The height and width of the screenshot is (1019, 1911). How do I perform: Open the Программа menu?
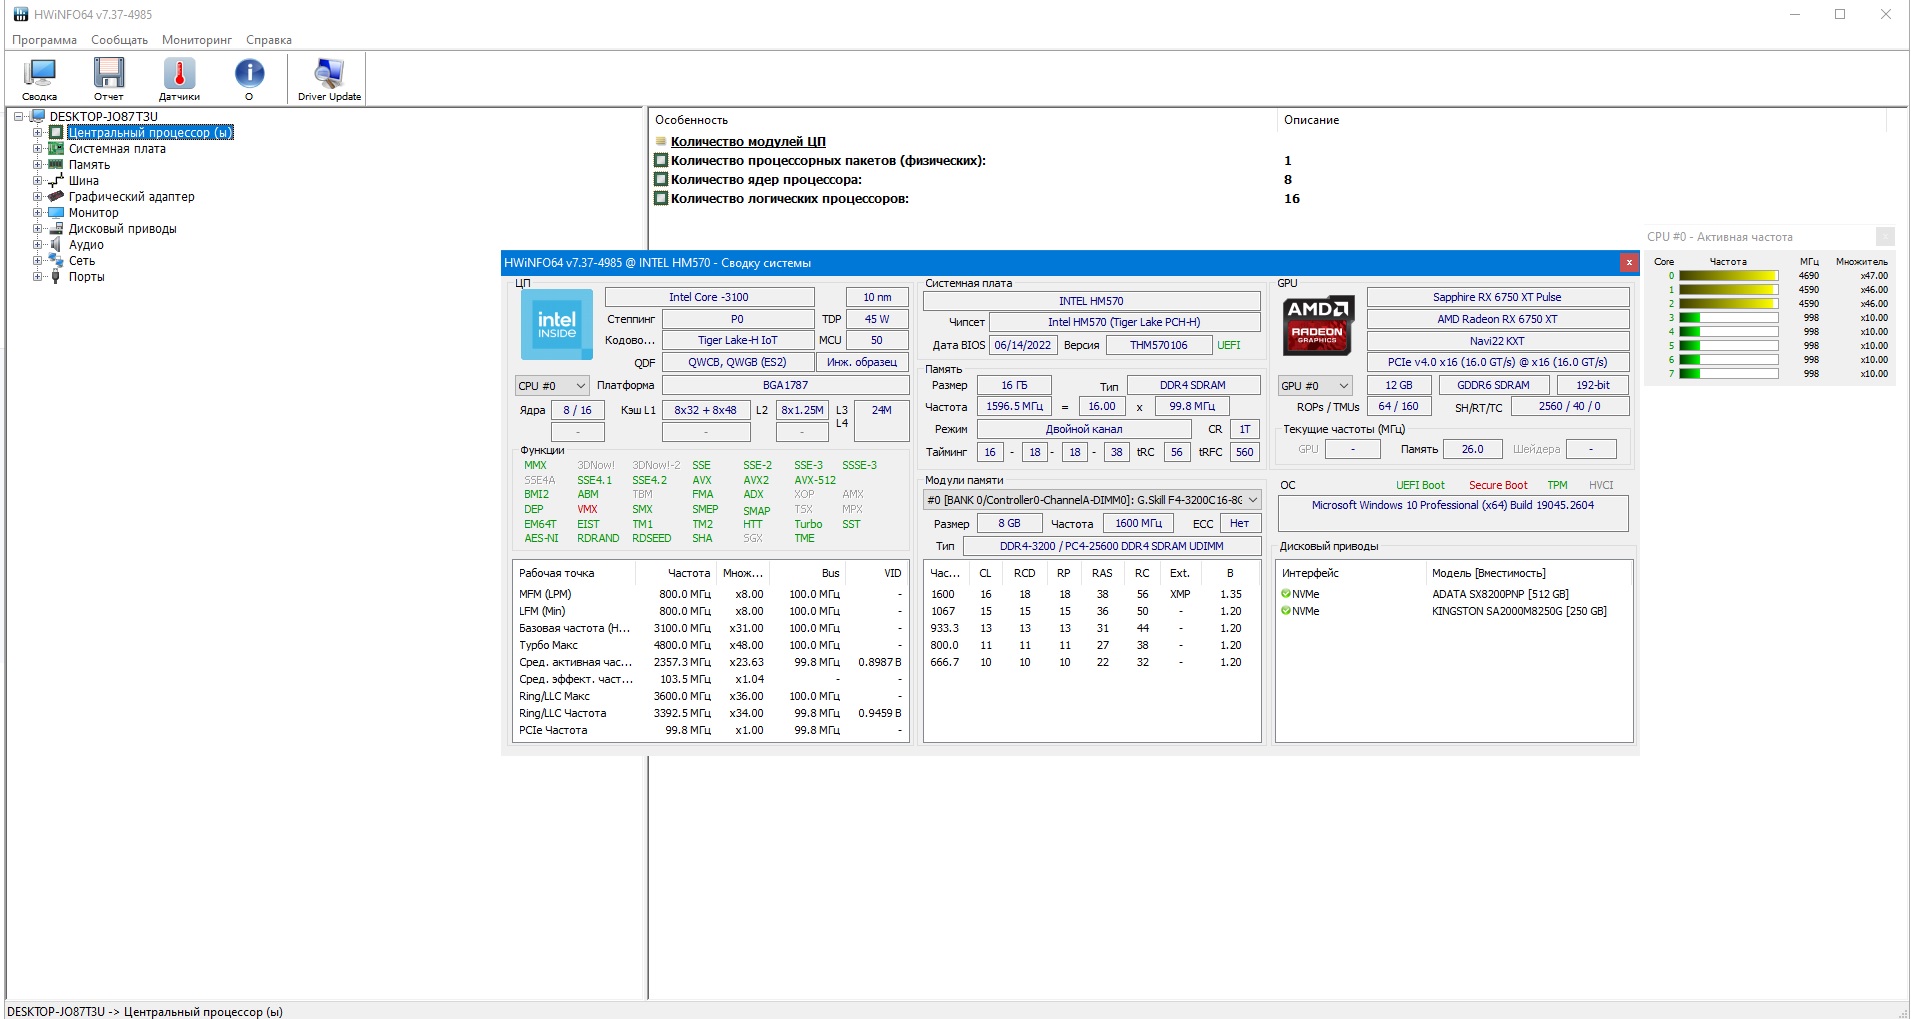point(44,40)
